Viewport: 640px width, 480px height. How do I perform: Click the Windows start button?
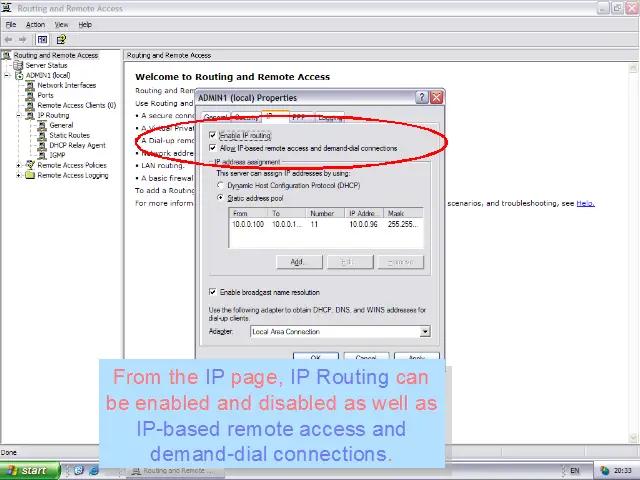click(30, 471)
